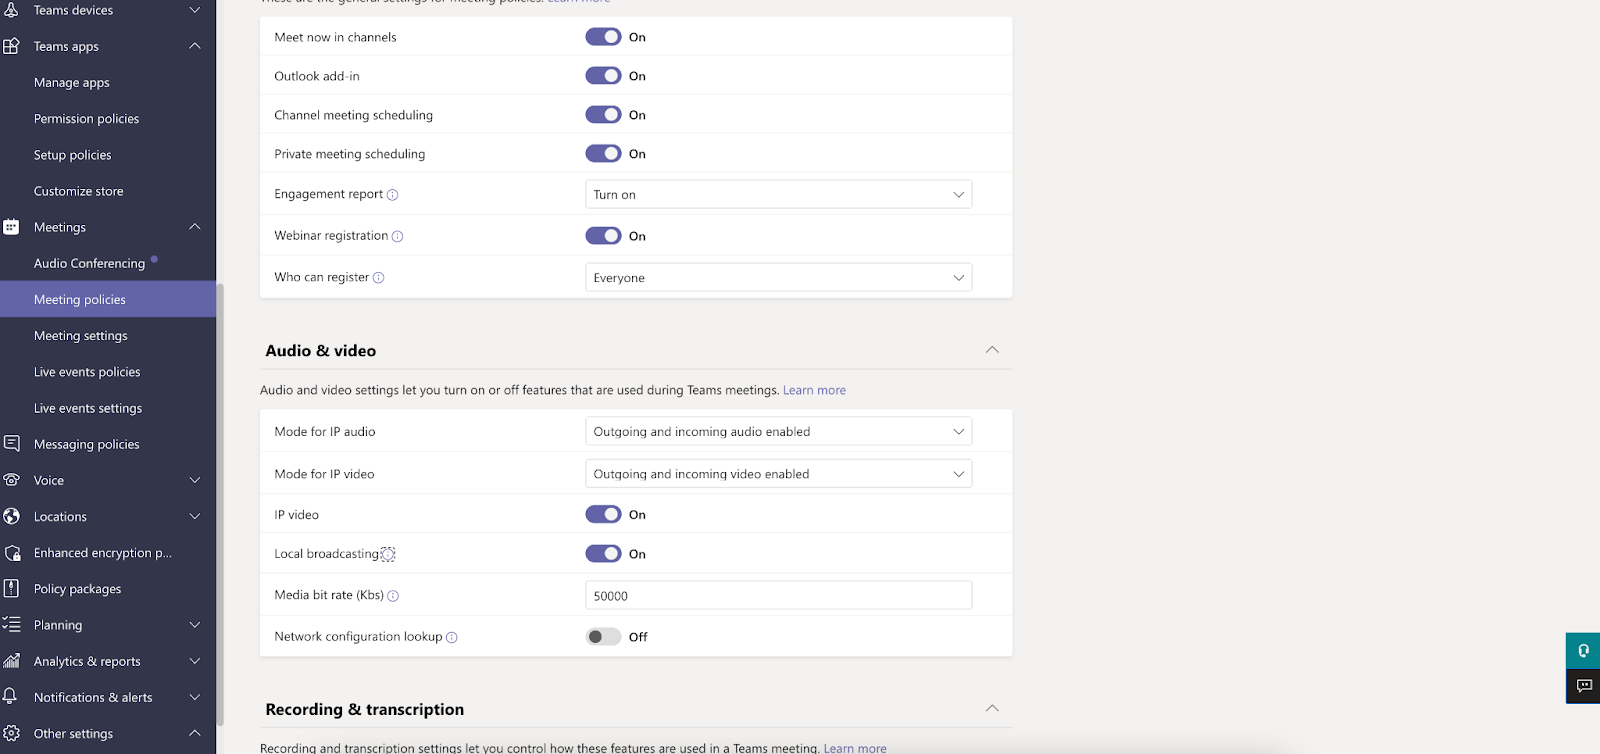Open Engagement report dropdown
Image resolution: width=1600 pixels, height=754 pixels.
778,195
